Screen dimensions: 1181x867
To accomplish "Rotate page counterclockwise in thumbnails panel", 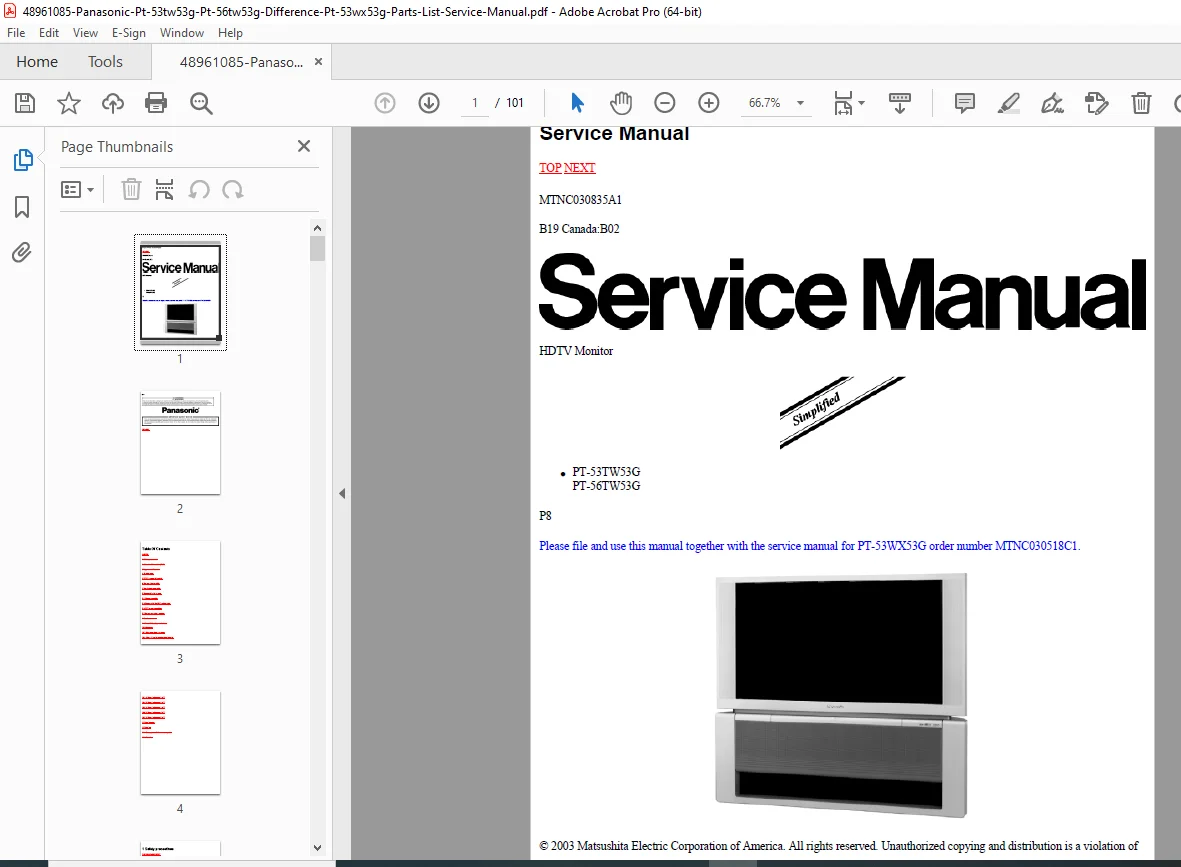I will tap(199, 190).
